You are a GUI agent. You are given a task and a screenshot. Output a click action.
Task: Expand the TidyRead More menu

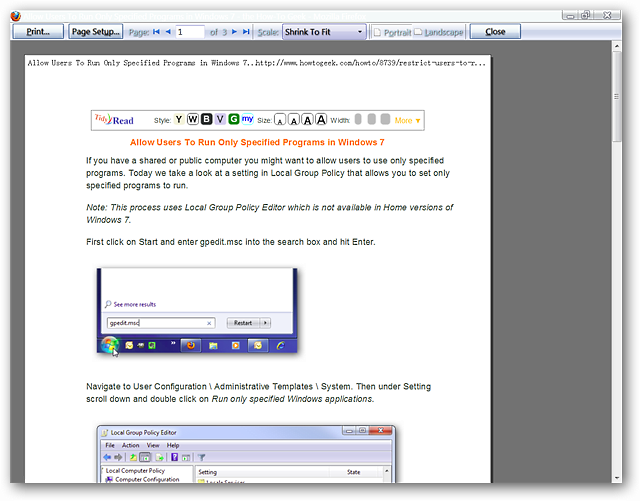[x=407, y=120]
